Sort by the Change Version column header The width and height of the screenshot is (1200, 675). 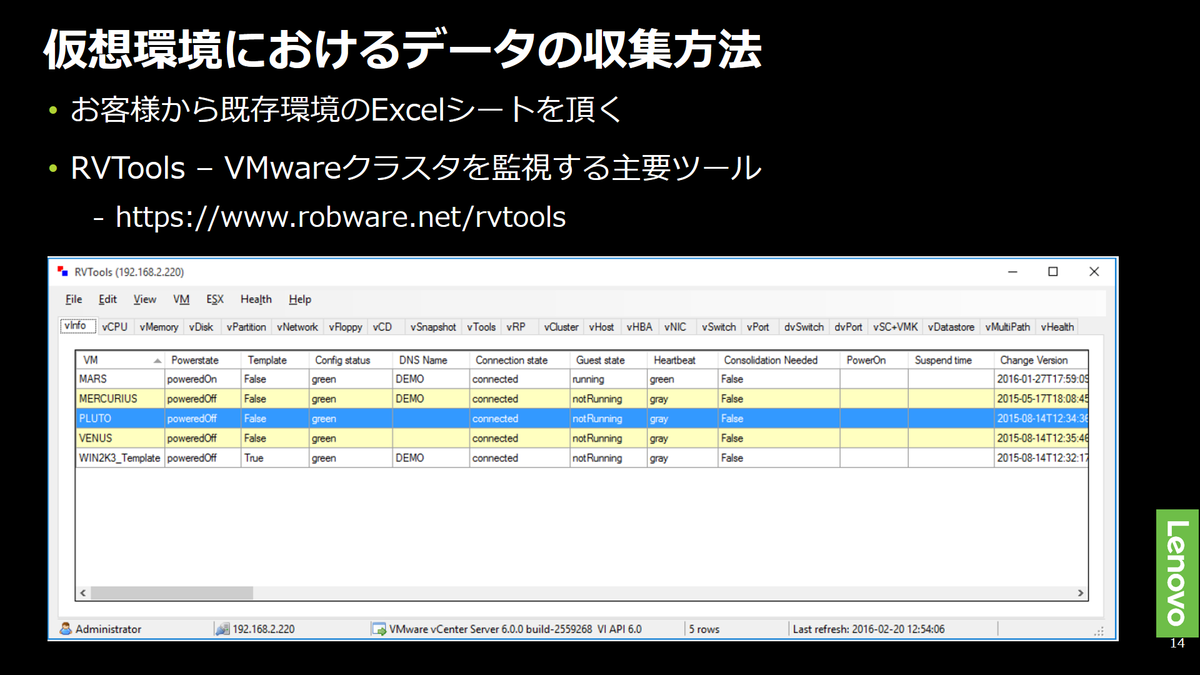pos(1040,360)
